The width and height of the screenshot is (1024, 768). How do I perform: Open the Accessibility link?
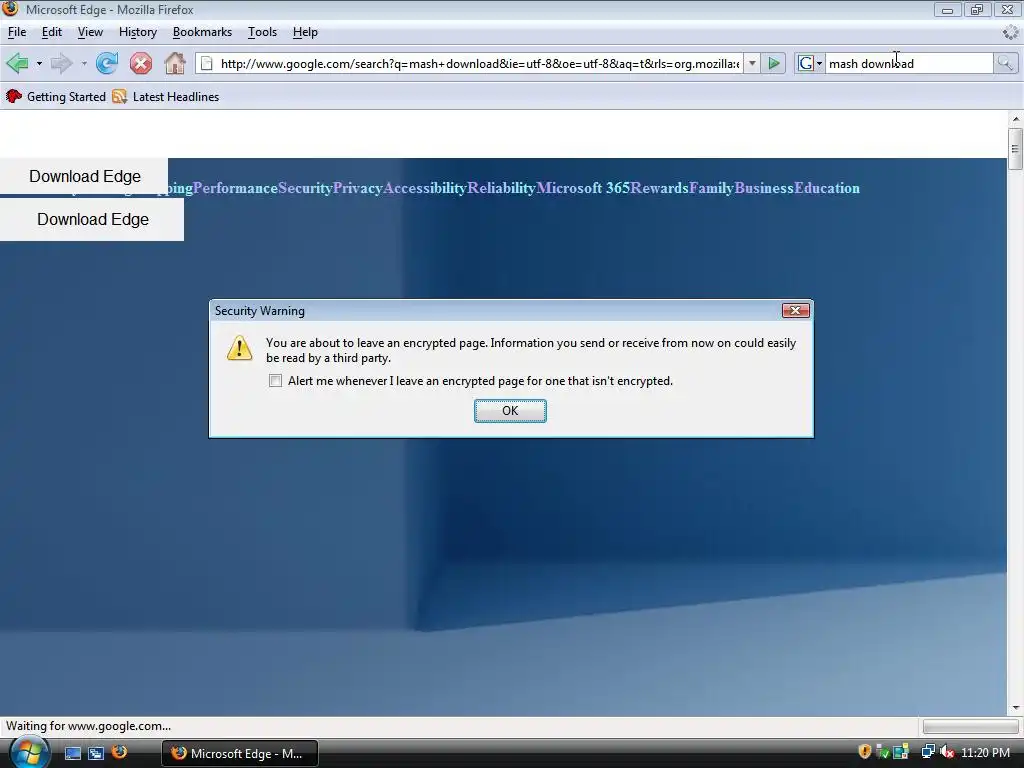tap(425, 188)
